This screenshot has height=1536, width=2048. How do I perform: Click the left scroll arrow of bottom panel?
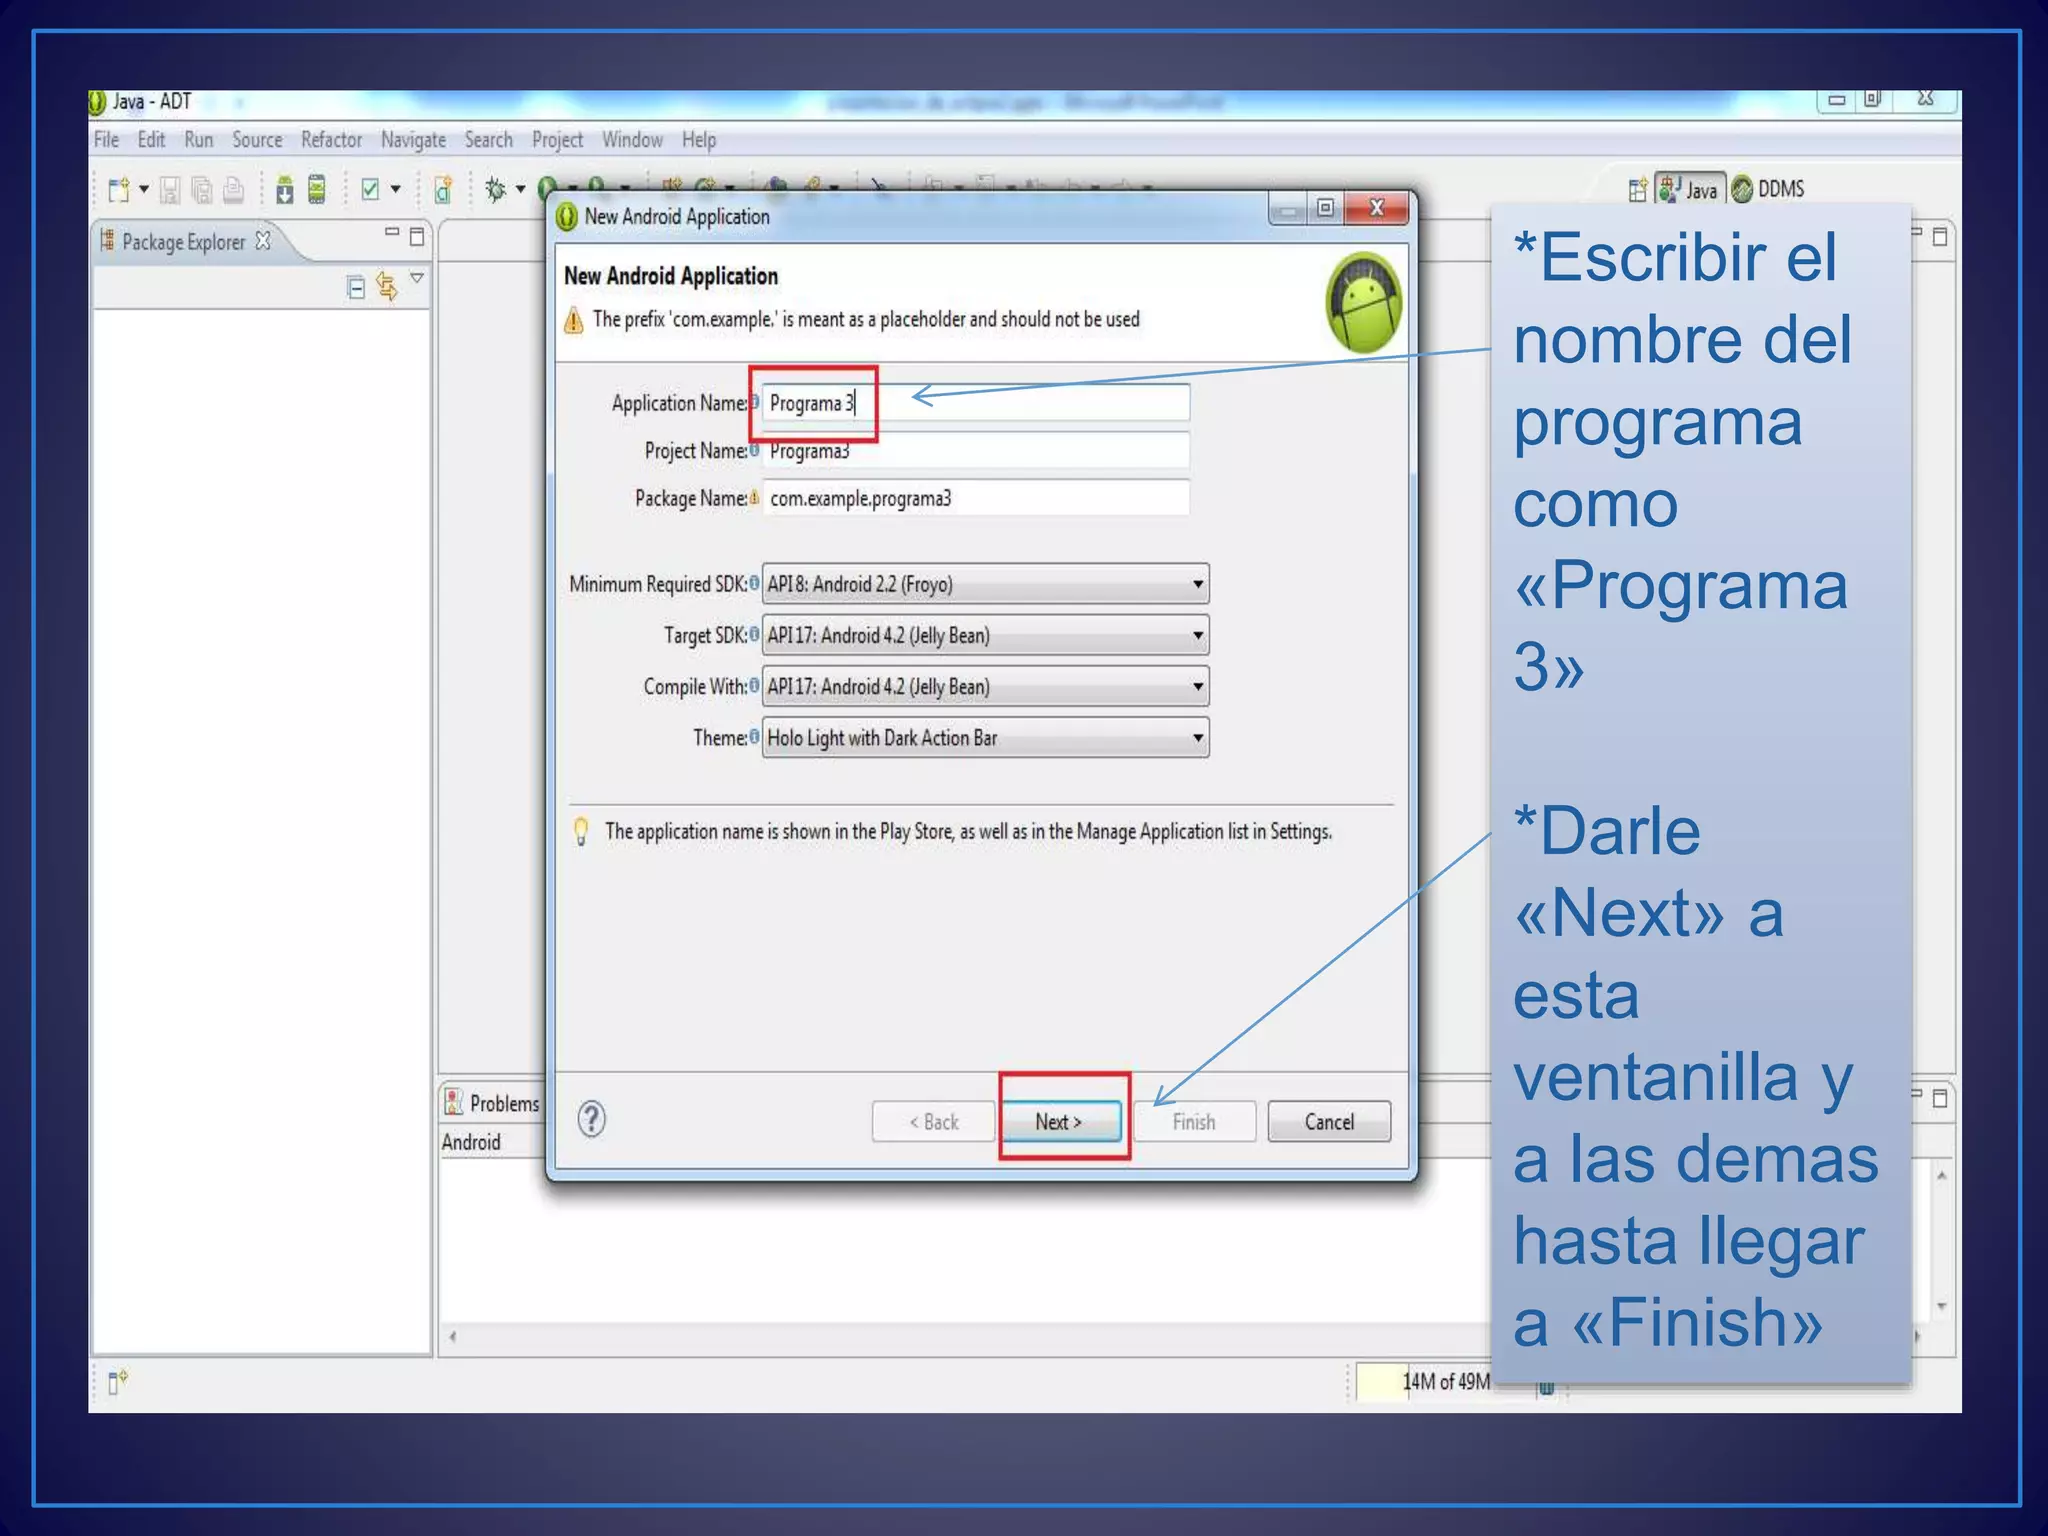[x=453, y=1336]
